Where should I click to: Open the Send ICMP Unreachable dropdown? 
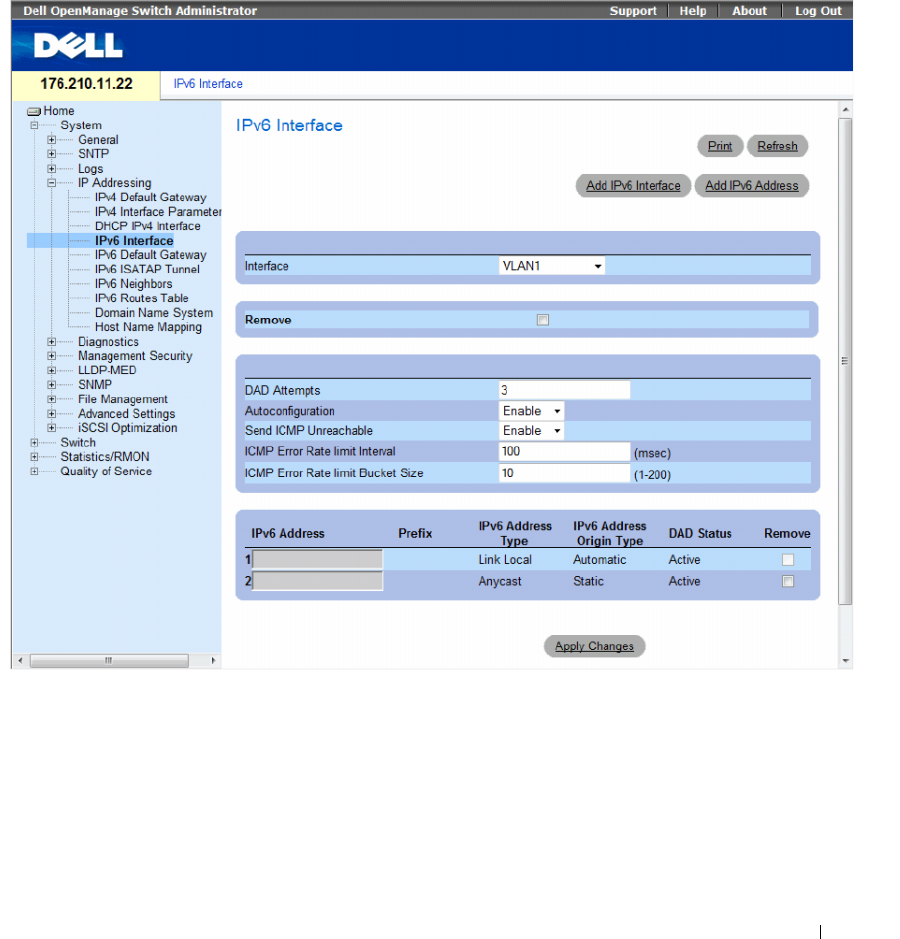pyautogui.click(x=531, y=431)
